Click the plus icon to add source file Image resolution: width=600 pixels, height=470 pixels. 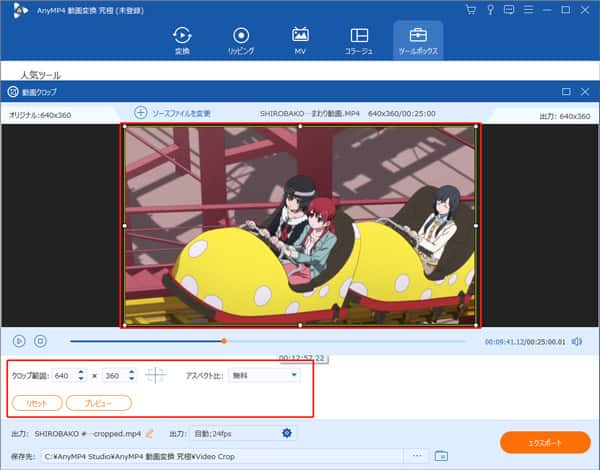point(140,113)
